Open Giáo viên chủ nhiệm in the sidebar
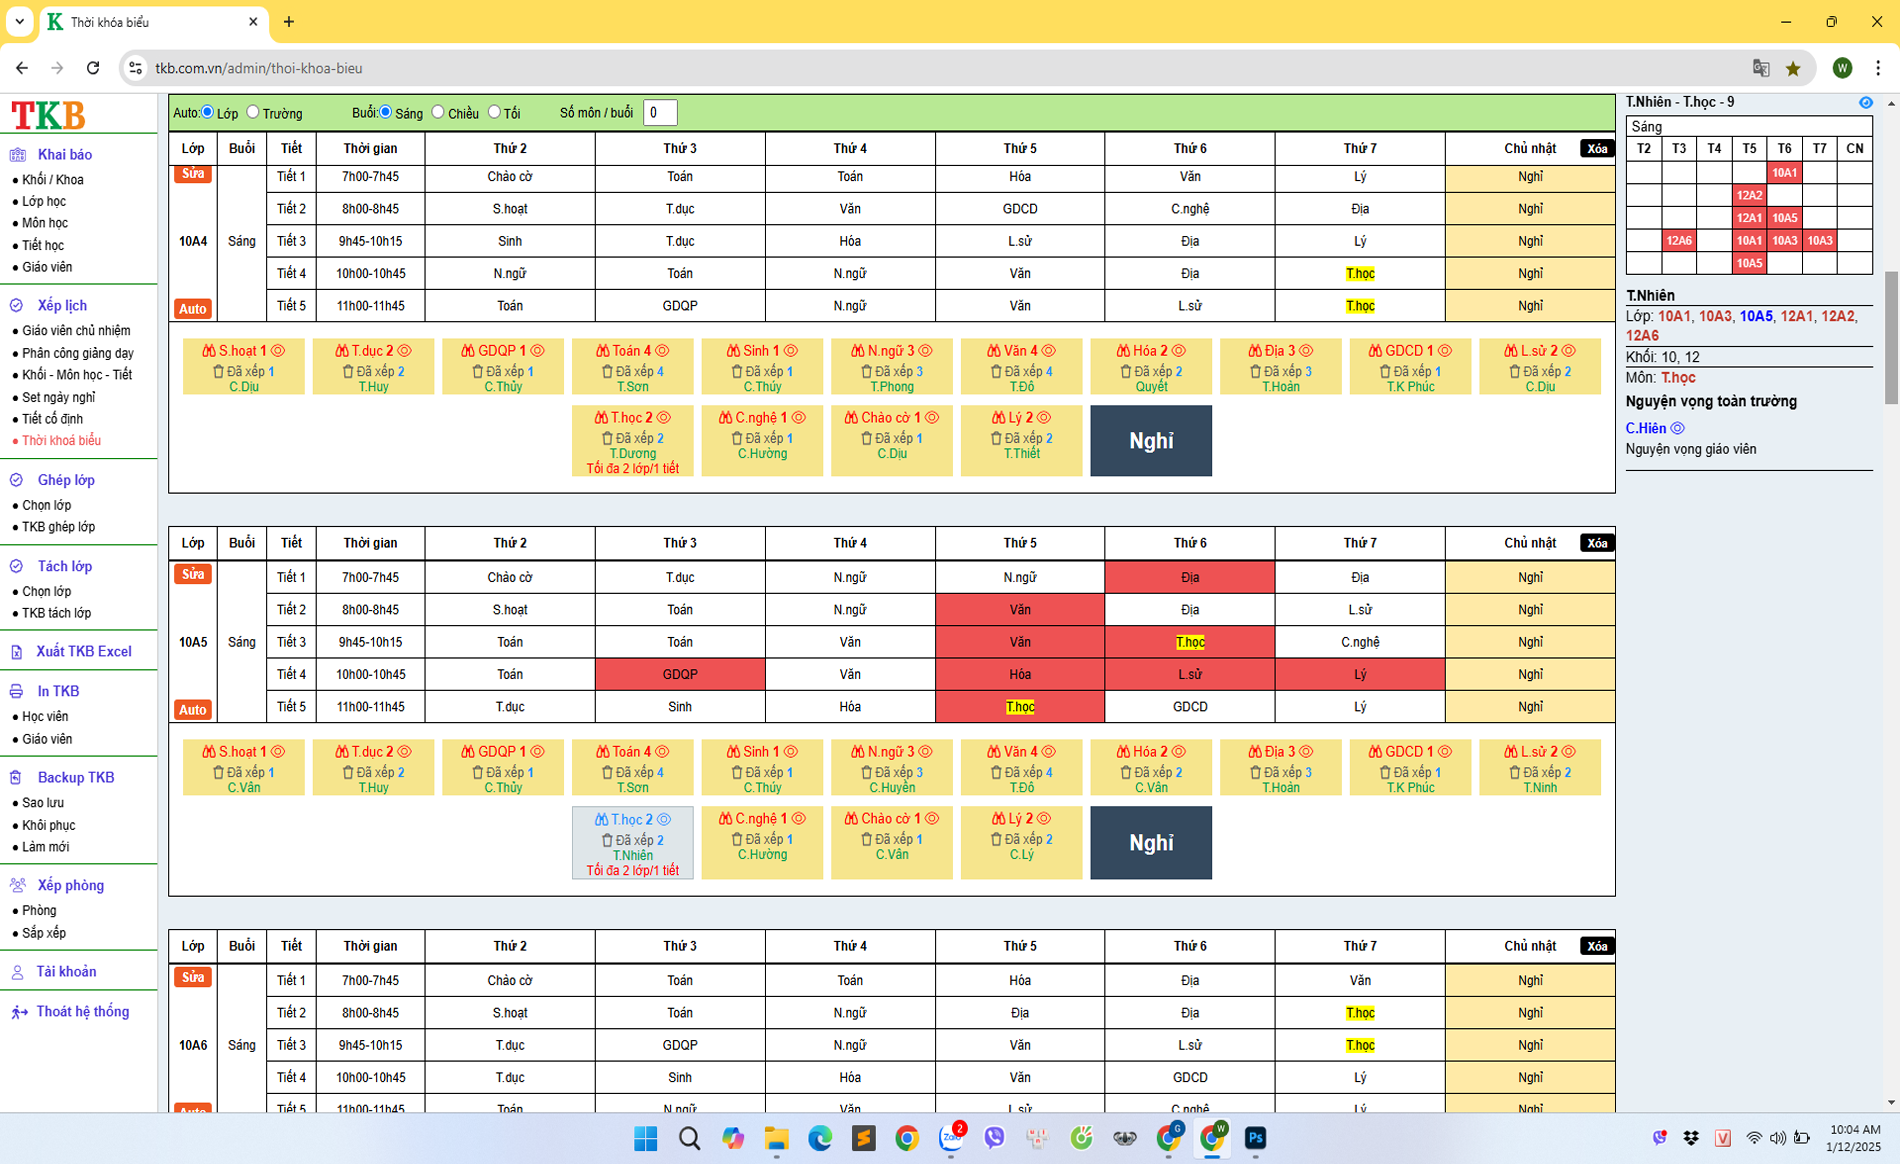1900x1164 pixels. click(x=76, y=331)
